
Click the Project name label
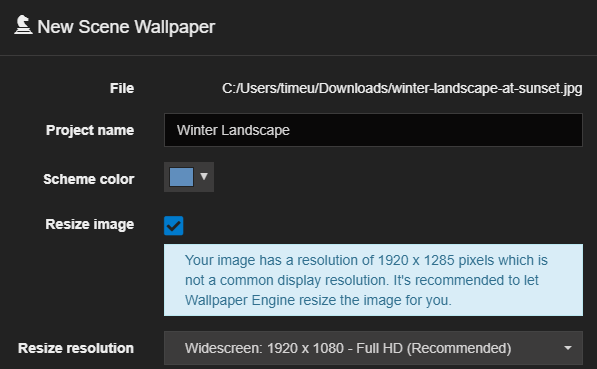pyautogui.click(x=90, y=130)
